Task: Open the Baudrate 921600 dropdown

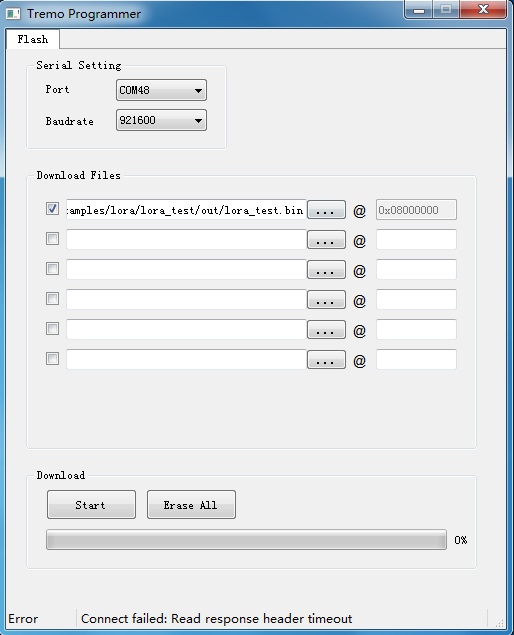Action: pyautogui.click(x=161, y=120)
